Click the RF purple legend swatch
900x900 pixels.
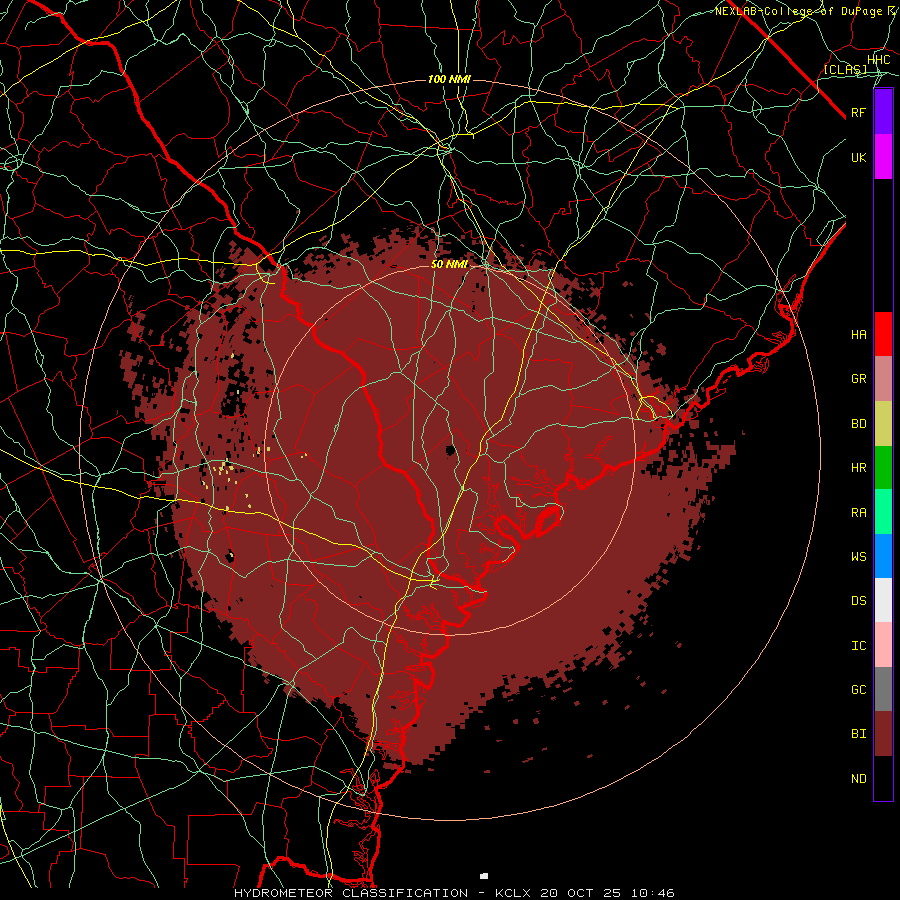(883, 112)
